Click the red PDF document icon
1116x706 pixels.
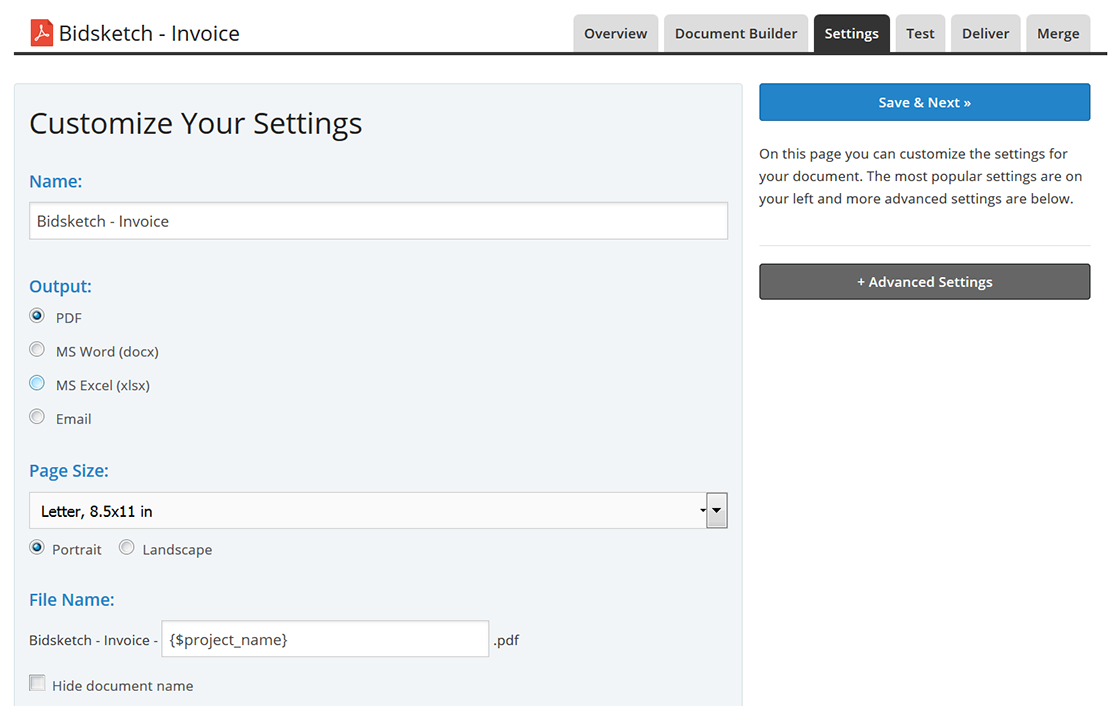pyautogui.click(x=42, y=33)
